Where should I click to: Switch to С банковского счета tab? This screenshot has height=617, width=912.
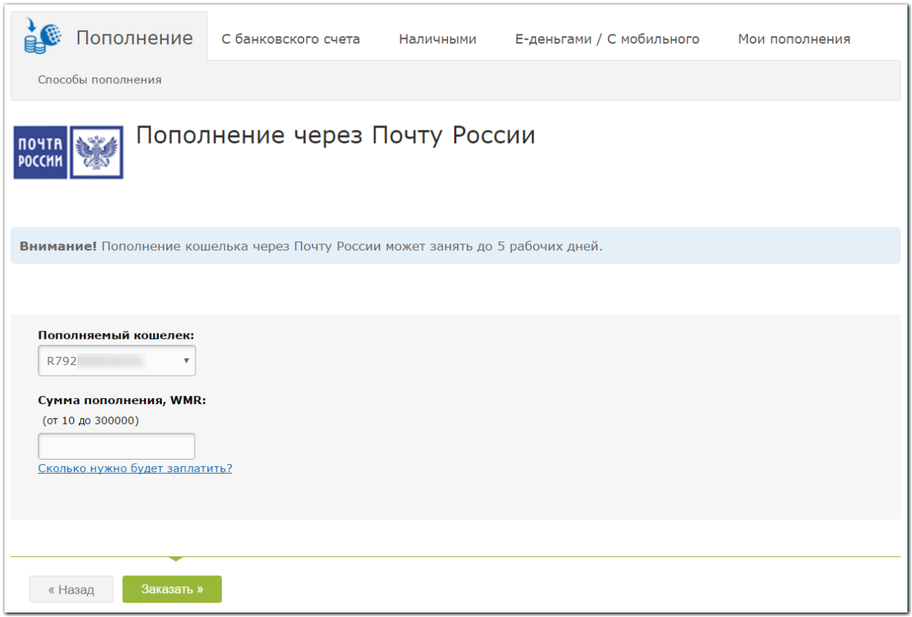tap(290, 39)
